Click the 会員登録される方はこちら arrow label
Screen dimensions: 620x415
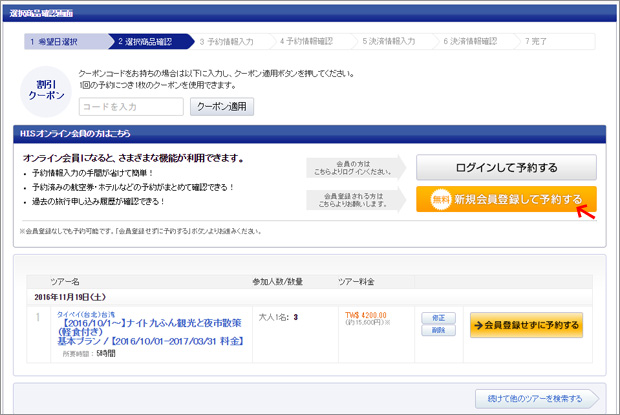355,199
